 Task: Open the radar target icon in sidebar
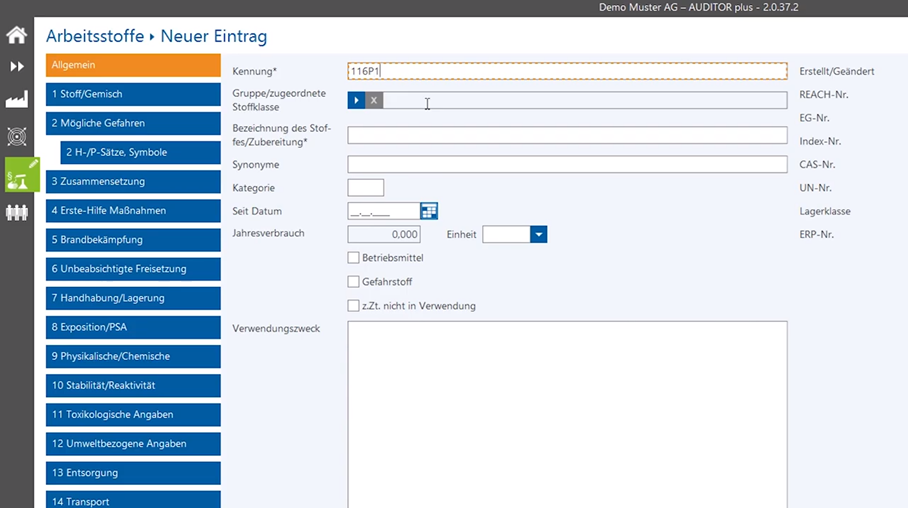click(16, 136)
